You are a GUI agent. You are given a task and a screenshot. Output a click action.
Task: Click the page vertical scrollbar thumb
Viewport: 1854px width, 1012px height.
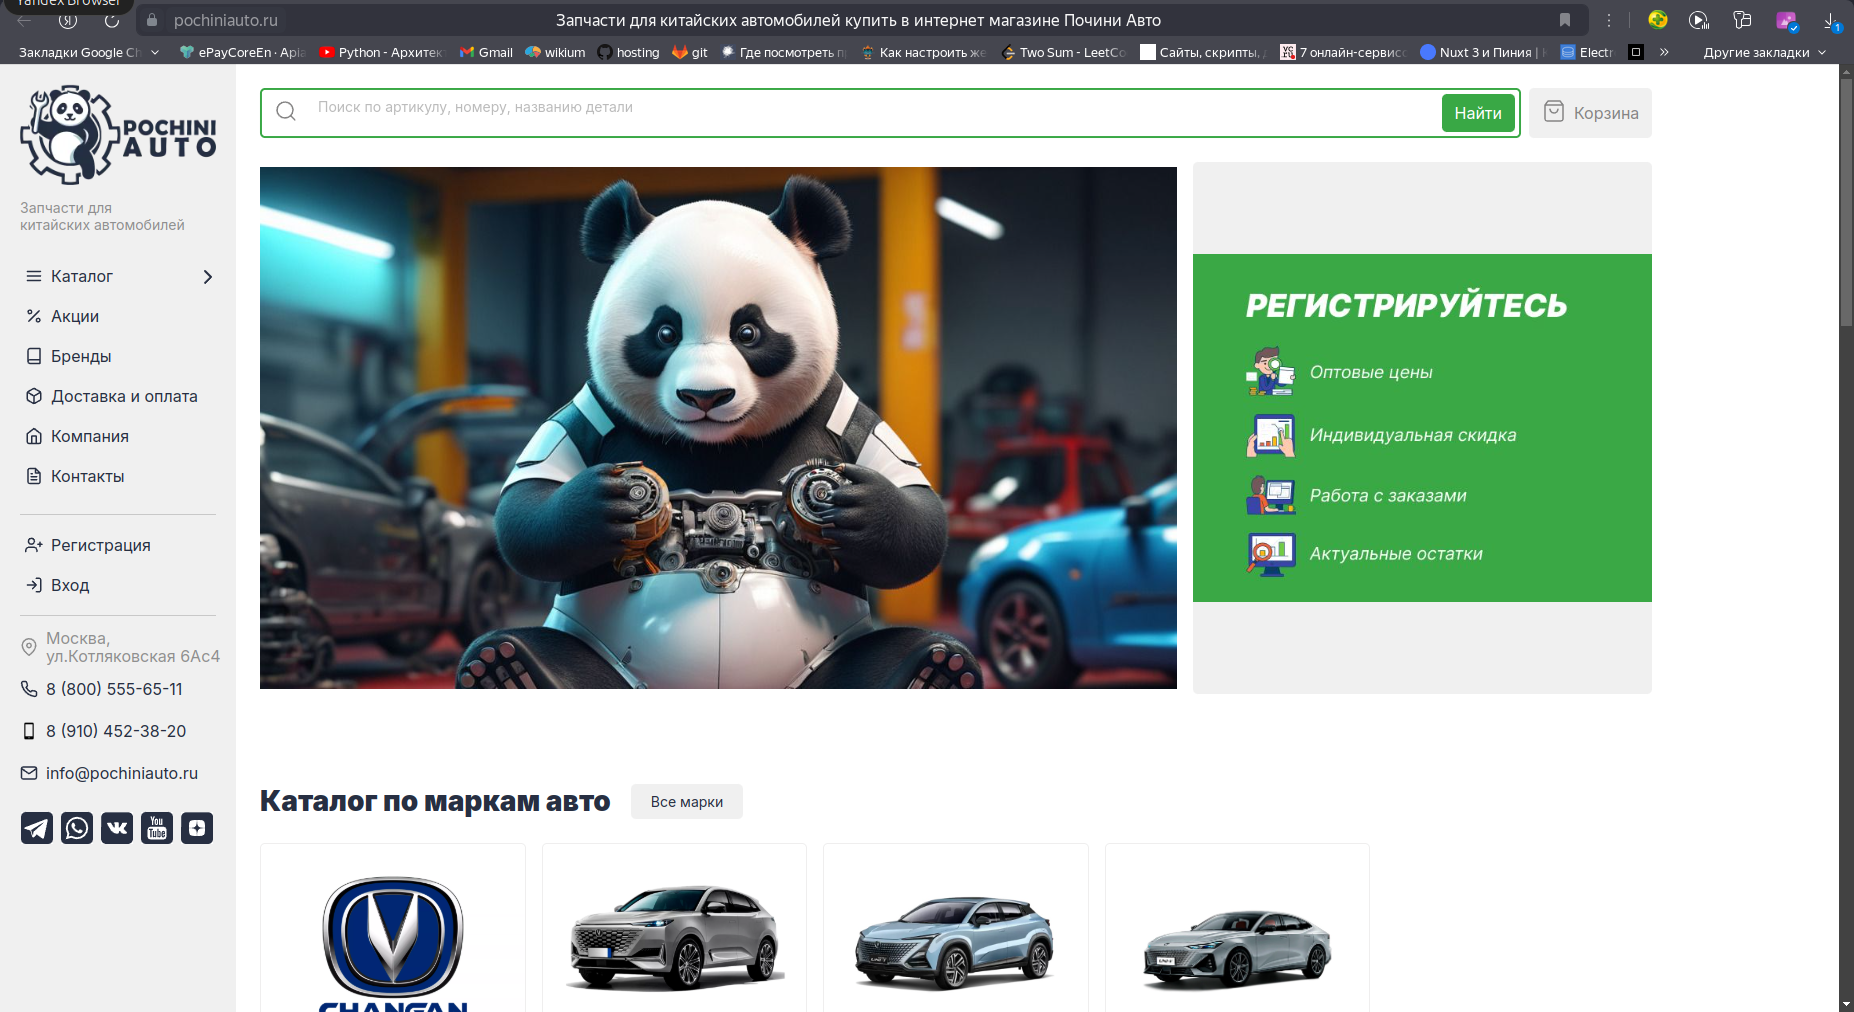(x=1846, y=200)
